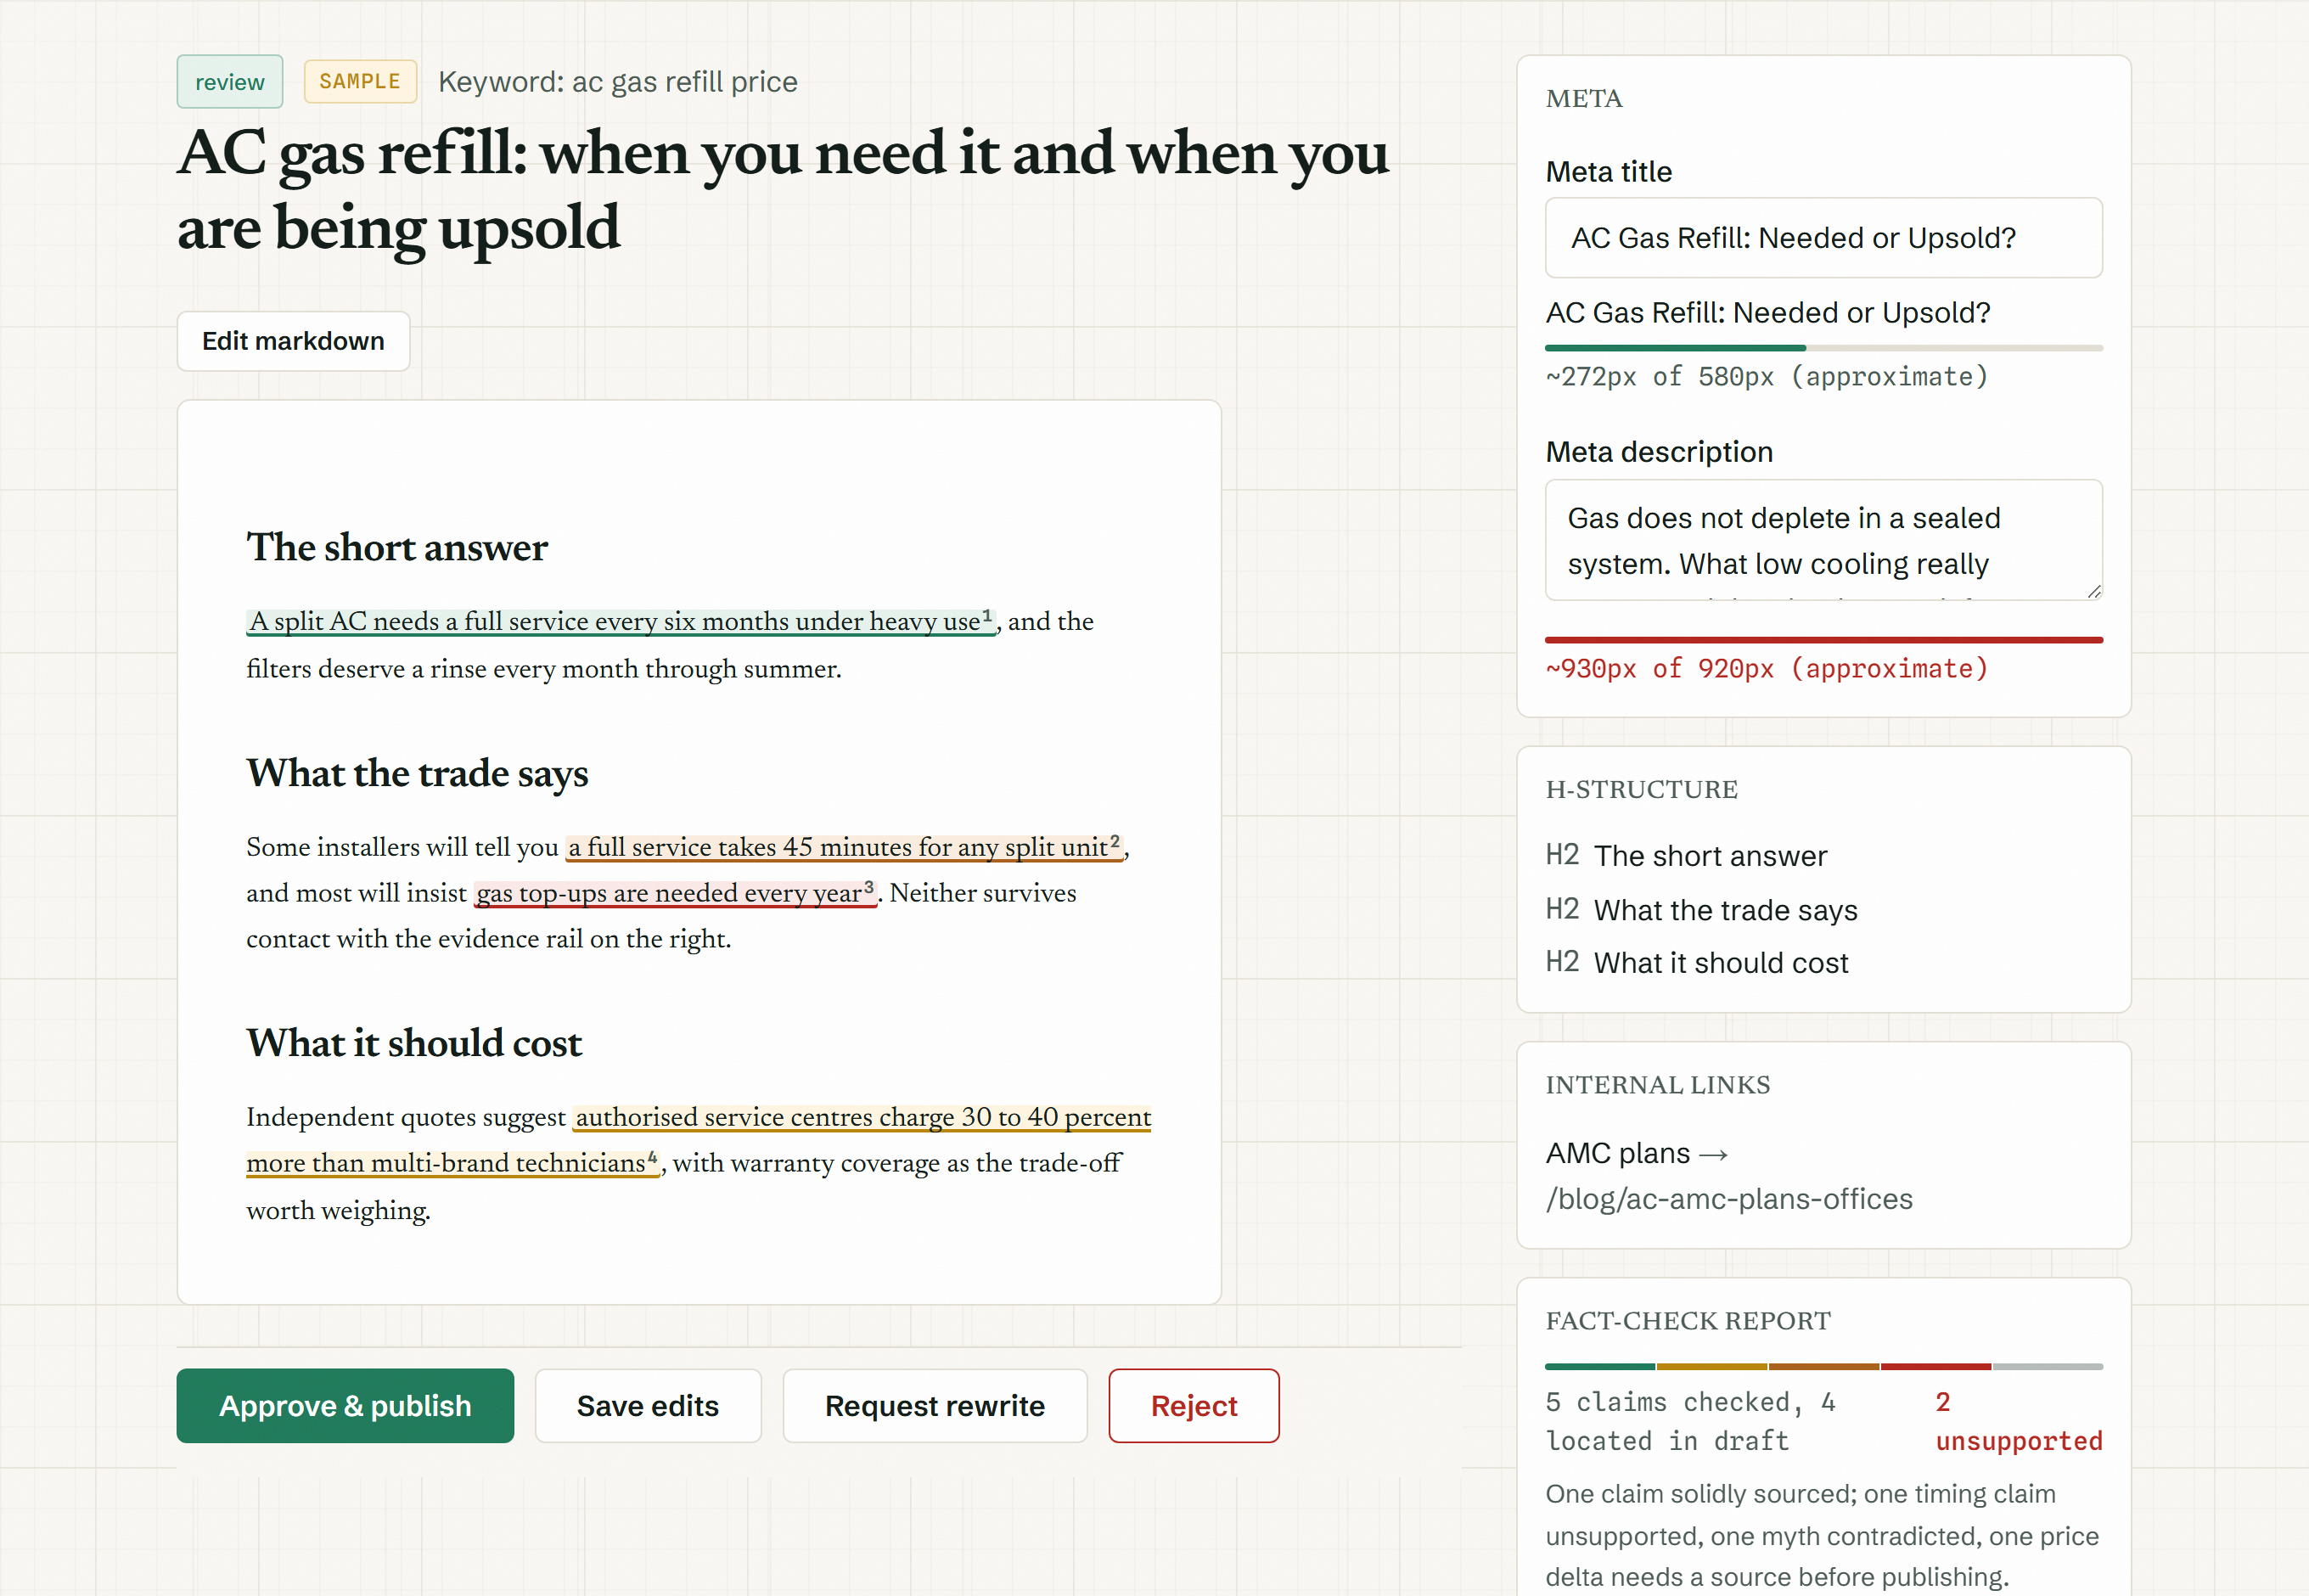Click 'What it should cost' heading in draft

click(414, 1043)
